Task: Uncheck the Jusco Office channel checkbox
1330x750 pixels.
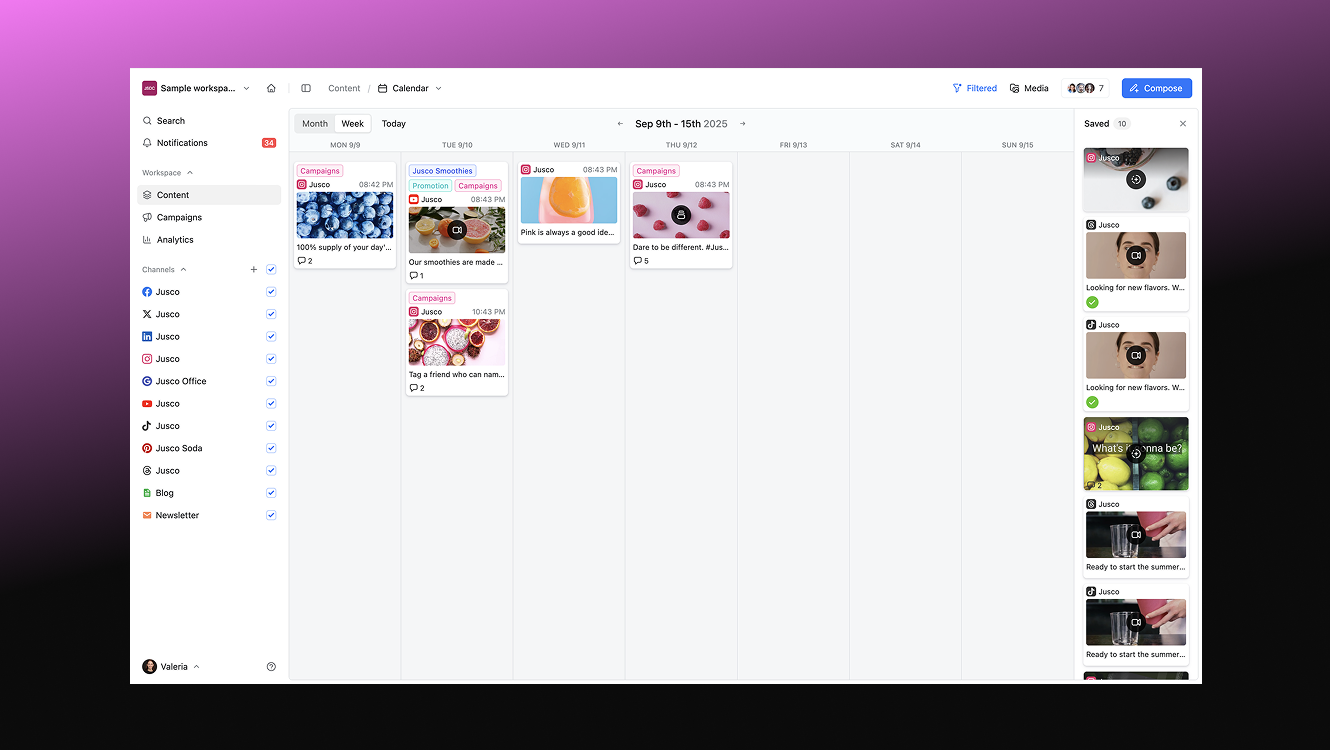Action: click(x=271, y=381)
